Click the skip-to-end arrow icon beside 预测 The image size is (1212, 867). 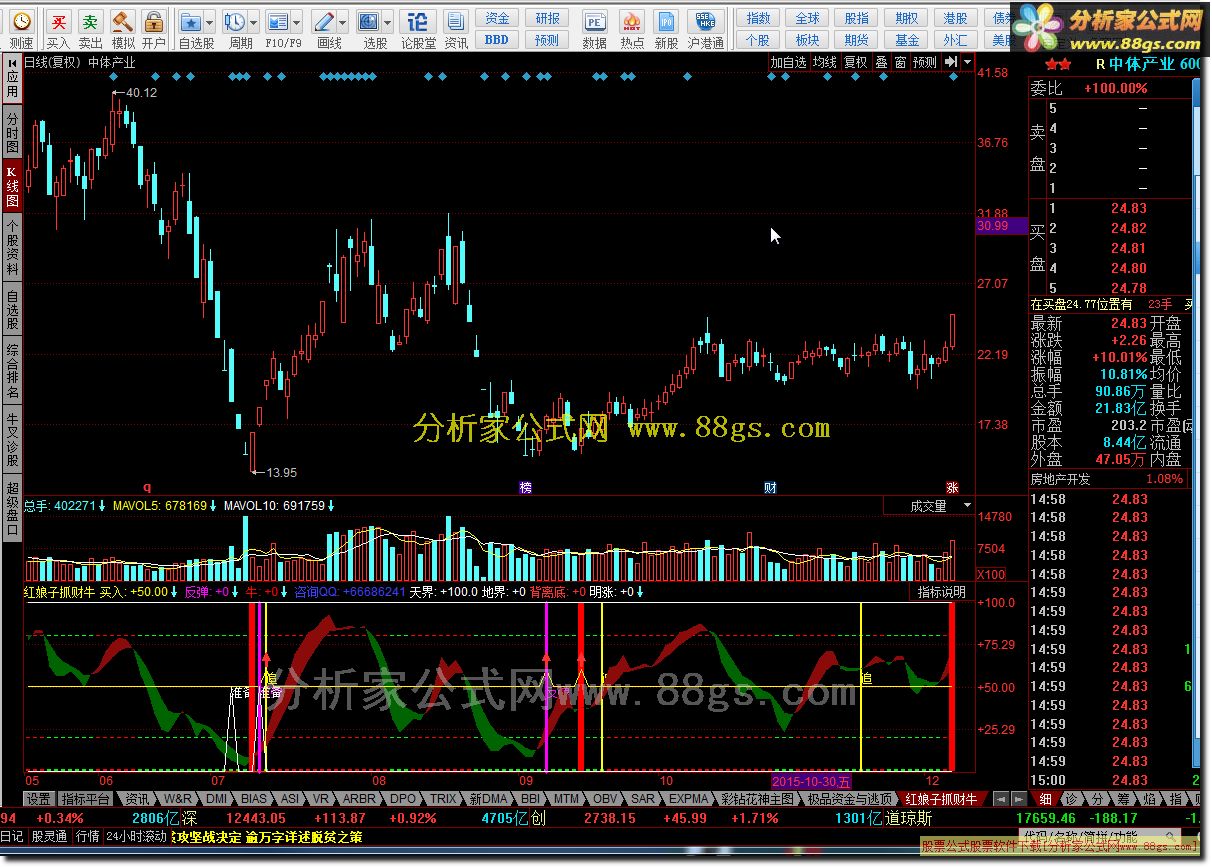point(951,62)
